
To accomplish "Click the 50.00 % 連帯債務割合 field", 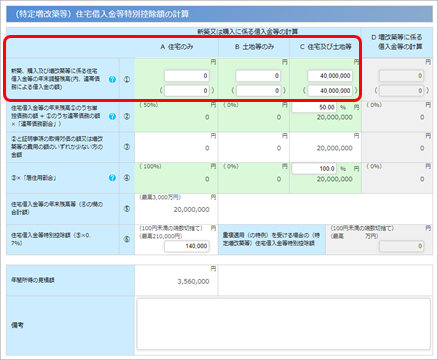I will 314,107.
